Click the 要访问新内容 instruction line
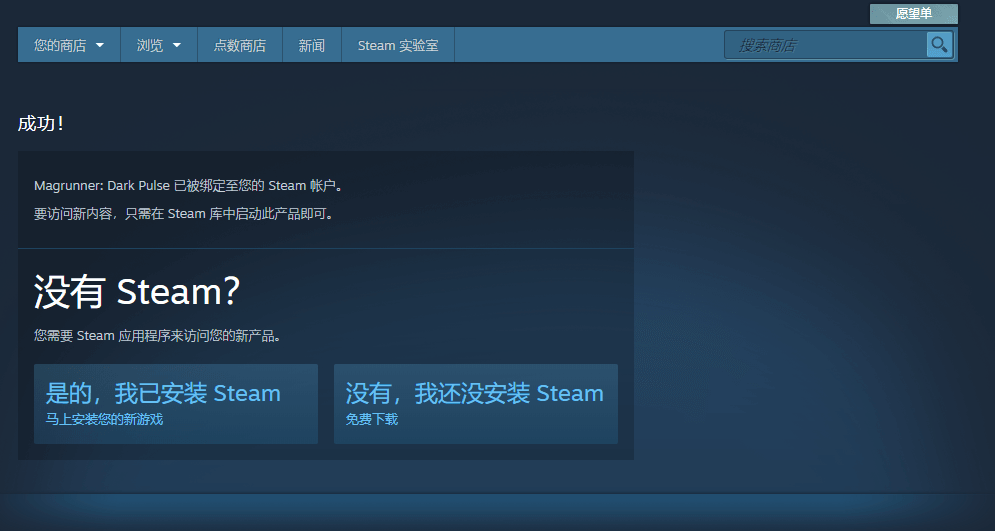Viewport: 995px width, 531px height. 183,214
